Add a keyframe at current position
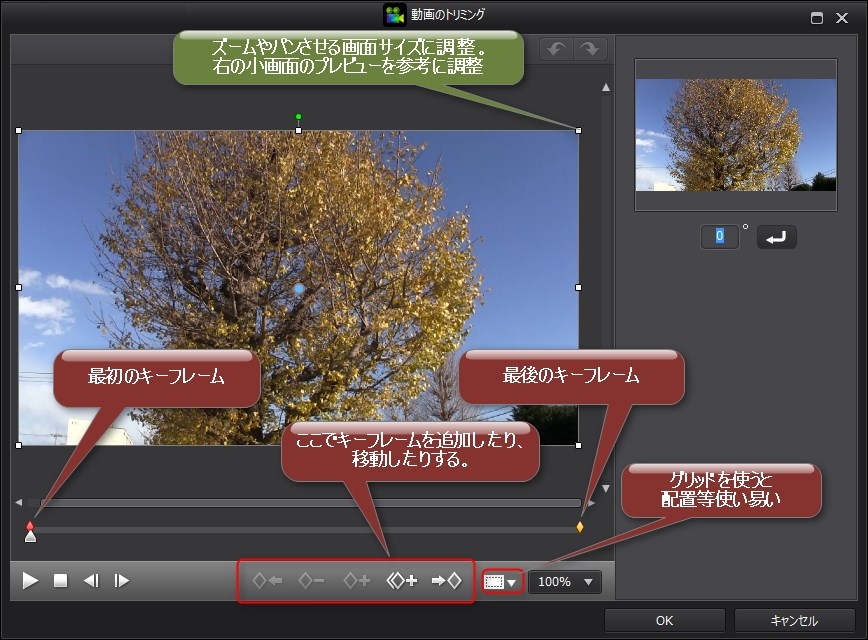Viewport: 868px width, 640px height. (x=356, y=581)
